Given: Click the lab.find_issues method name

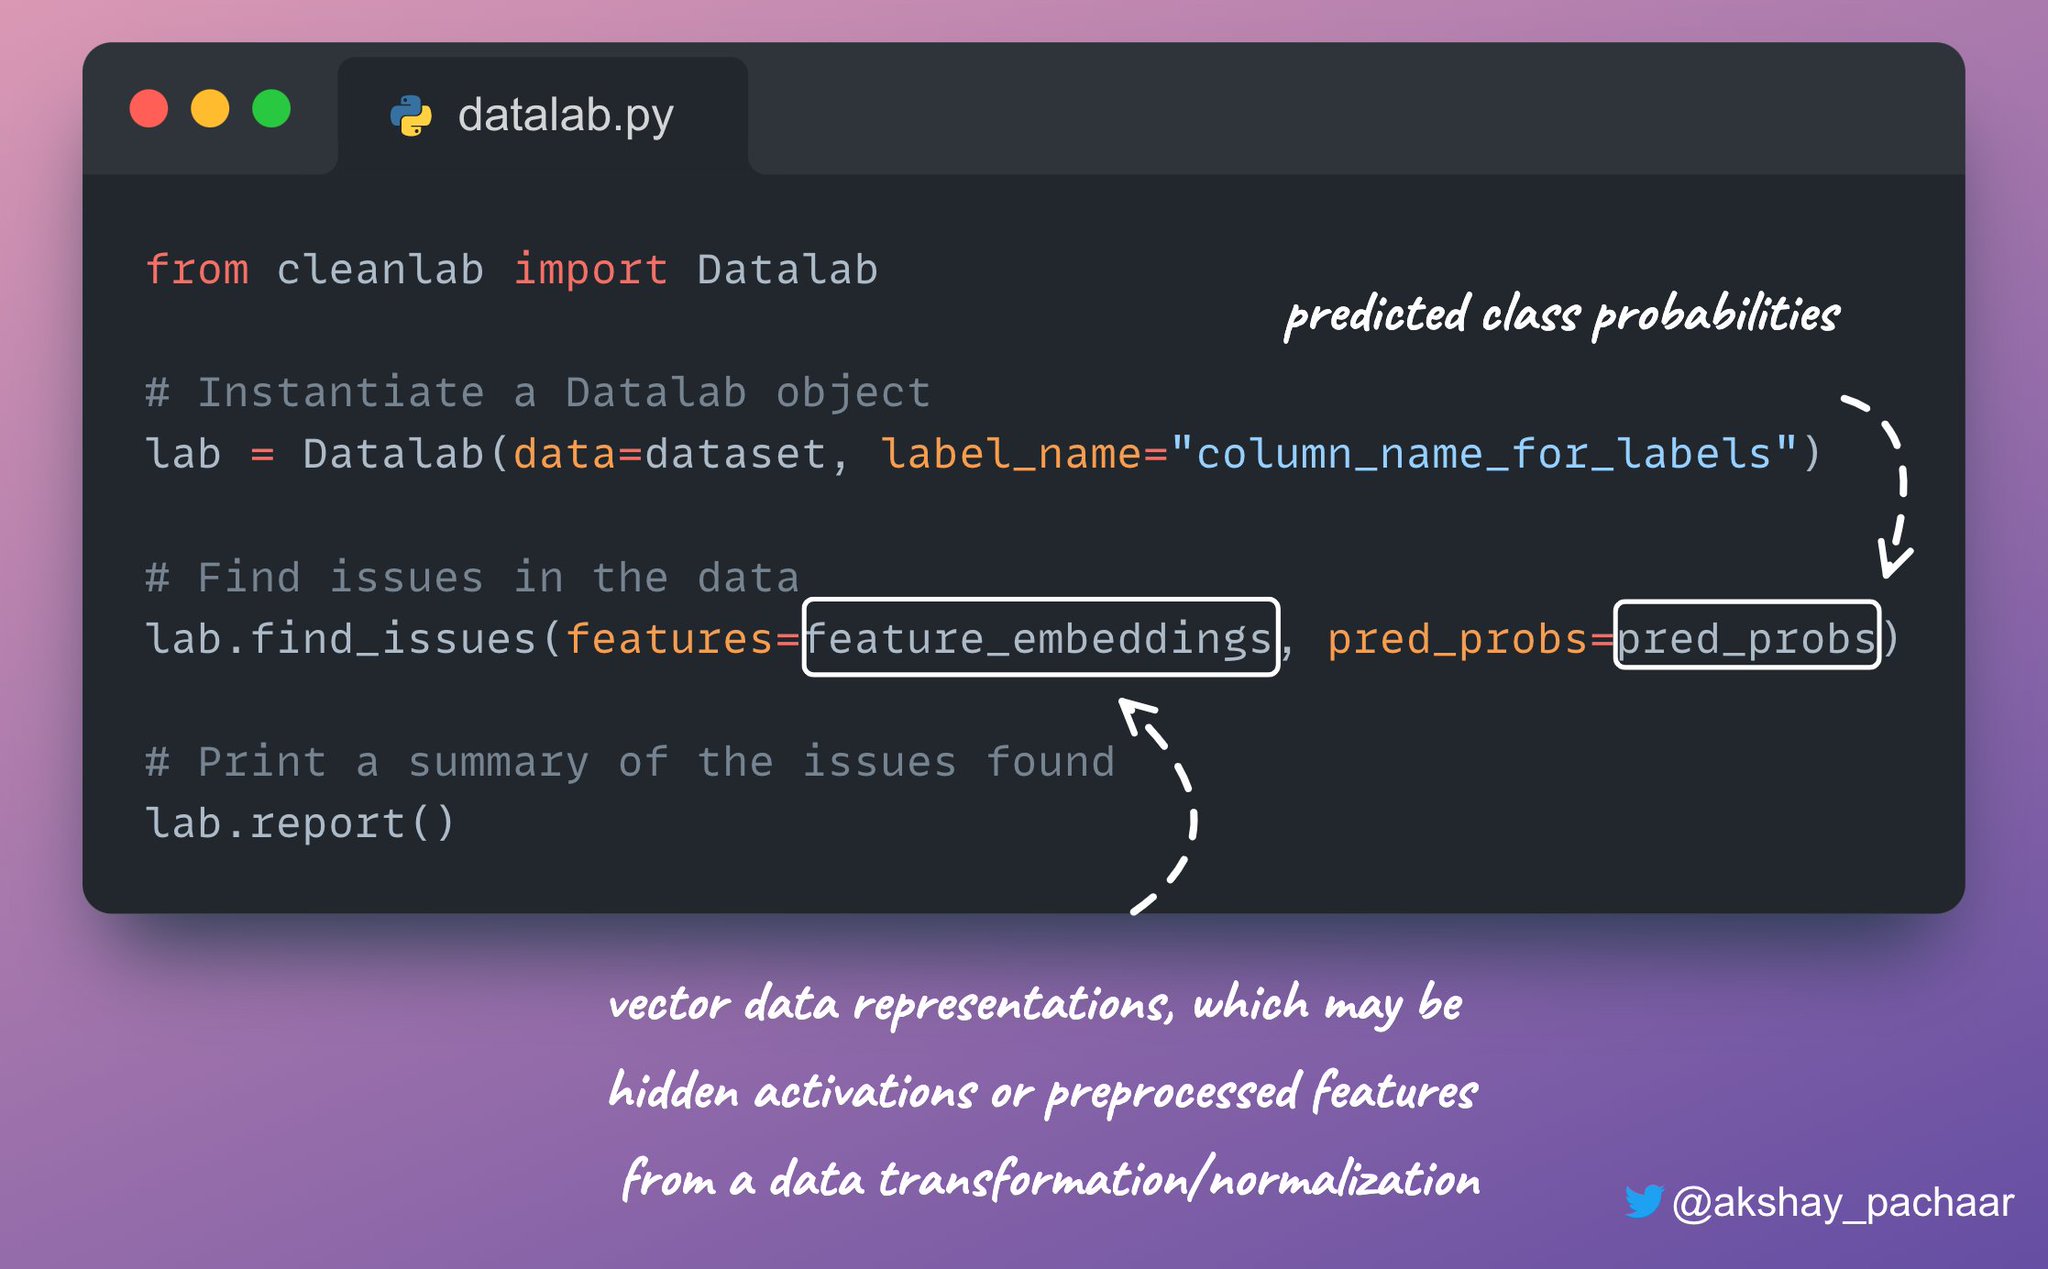Looking at the screenshot, I should pos(341,638).
